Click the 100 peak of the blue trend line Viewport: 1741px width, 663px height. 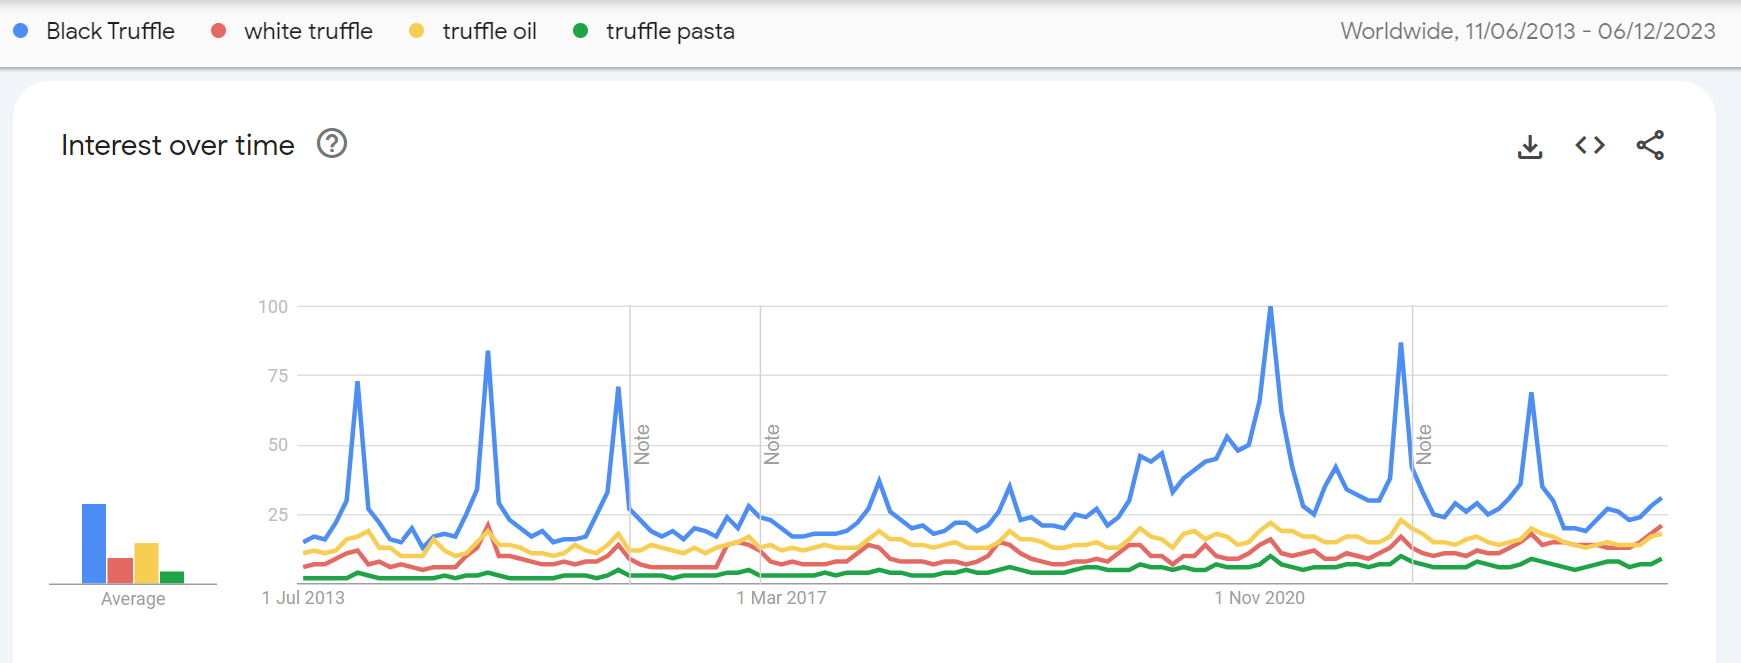click(1271, 308)
